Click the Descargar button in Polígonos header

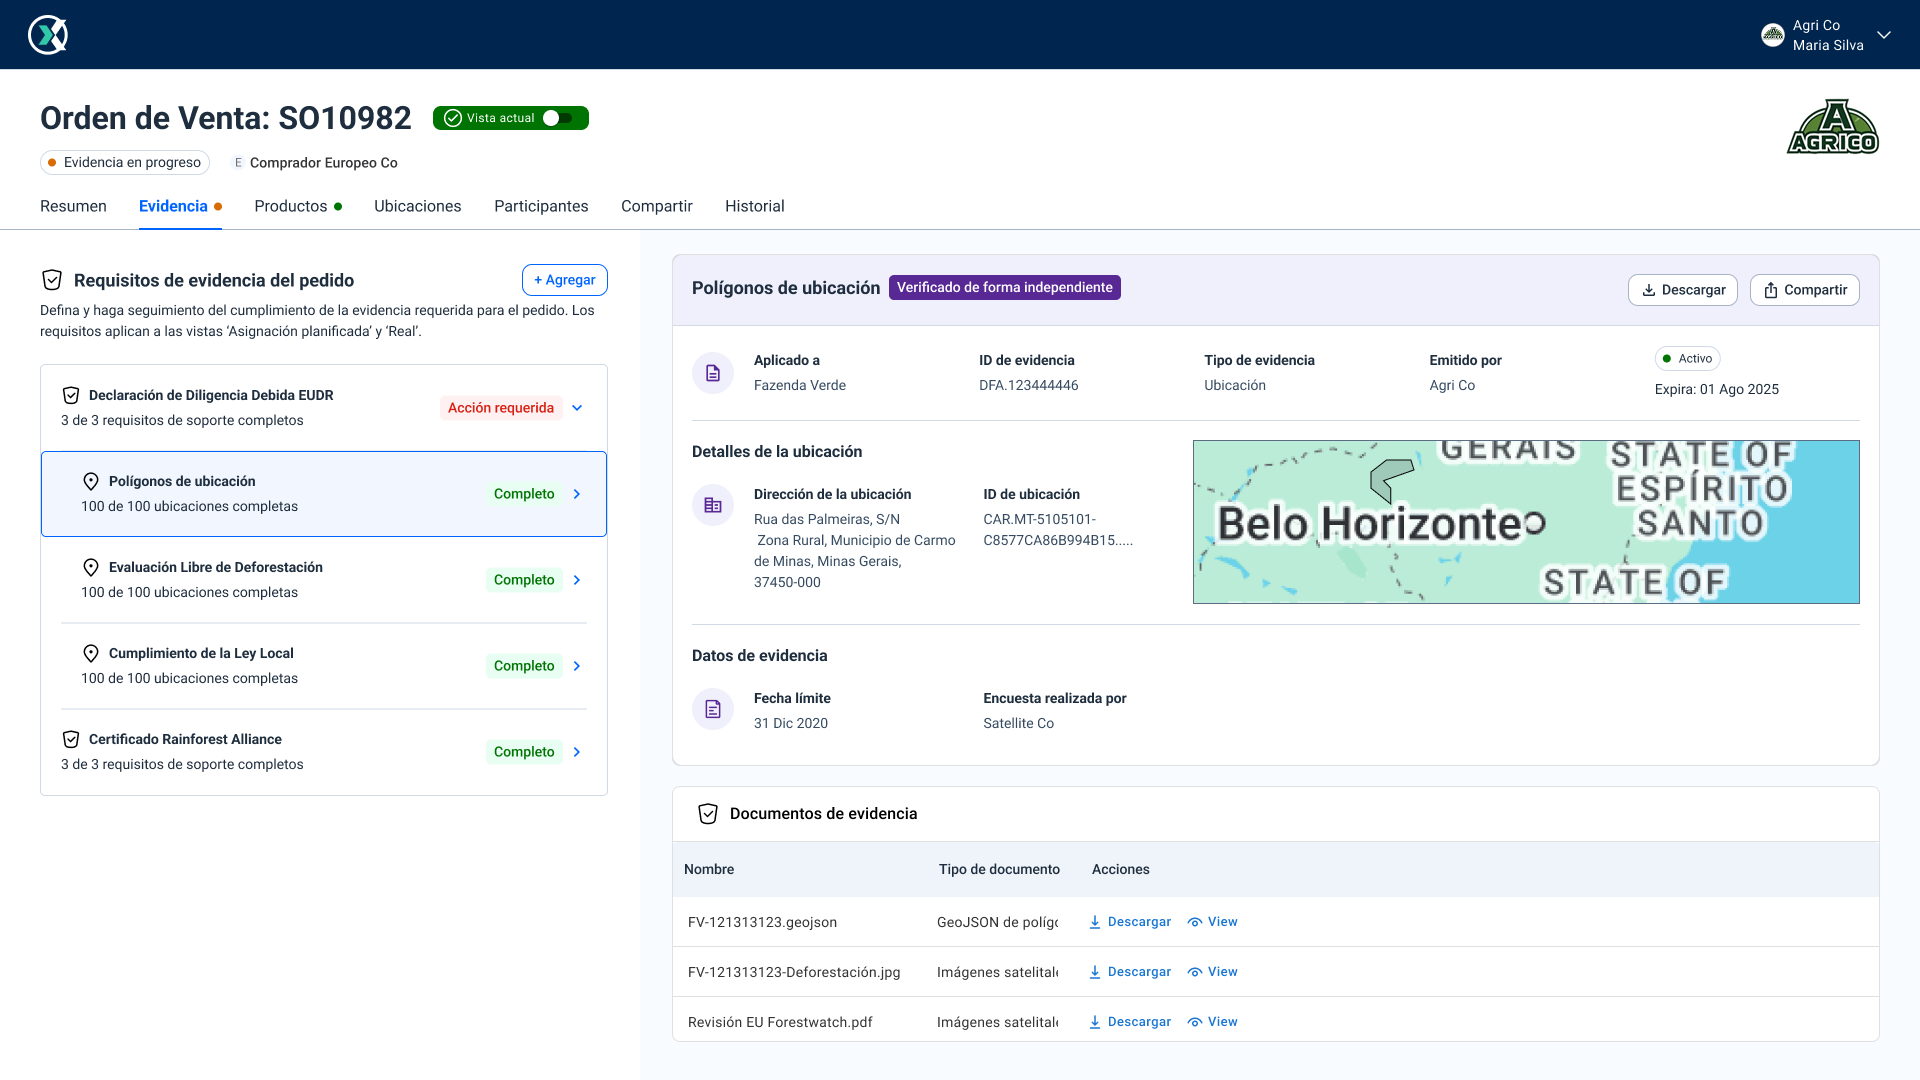(x=1683, y=290)
